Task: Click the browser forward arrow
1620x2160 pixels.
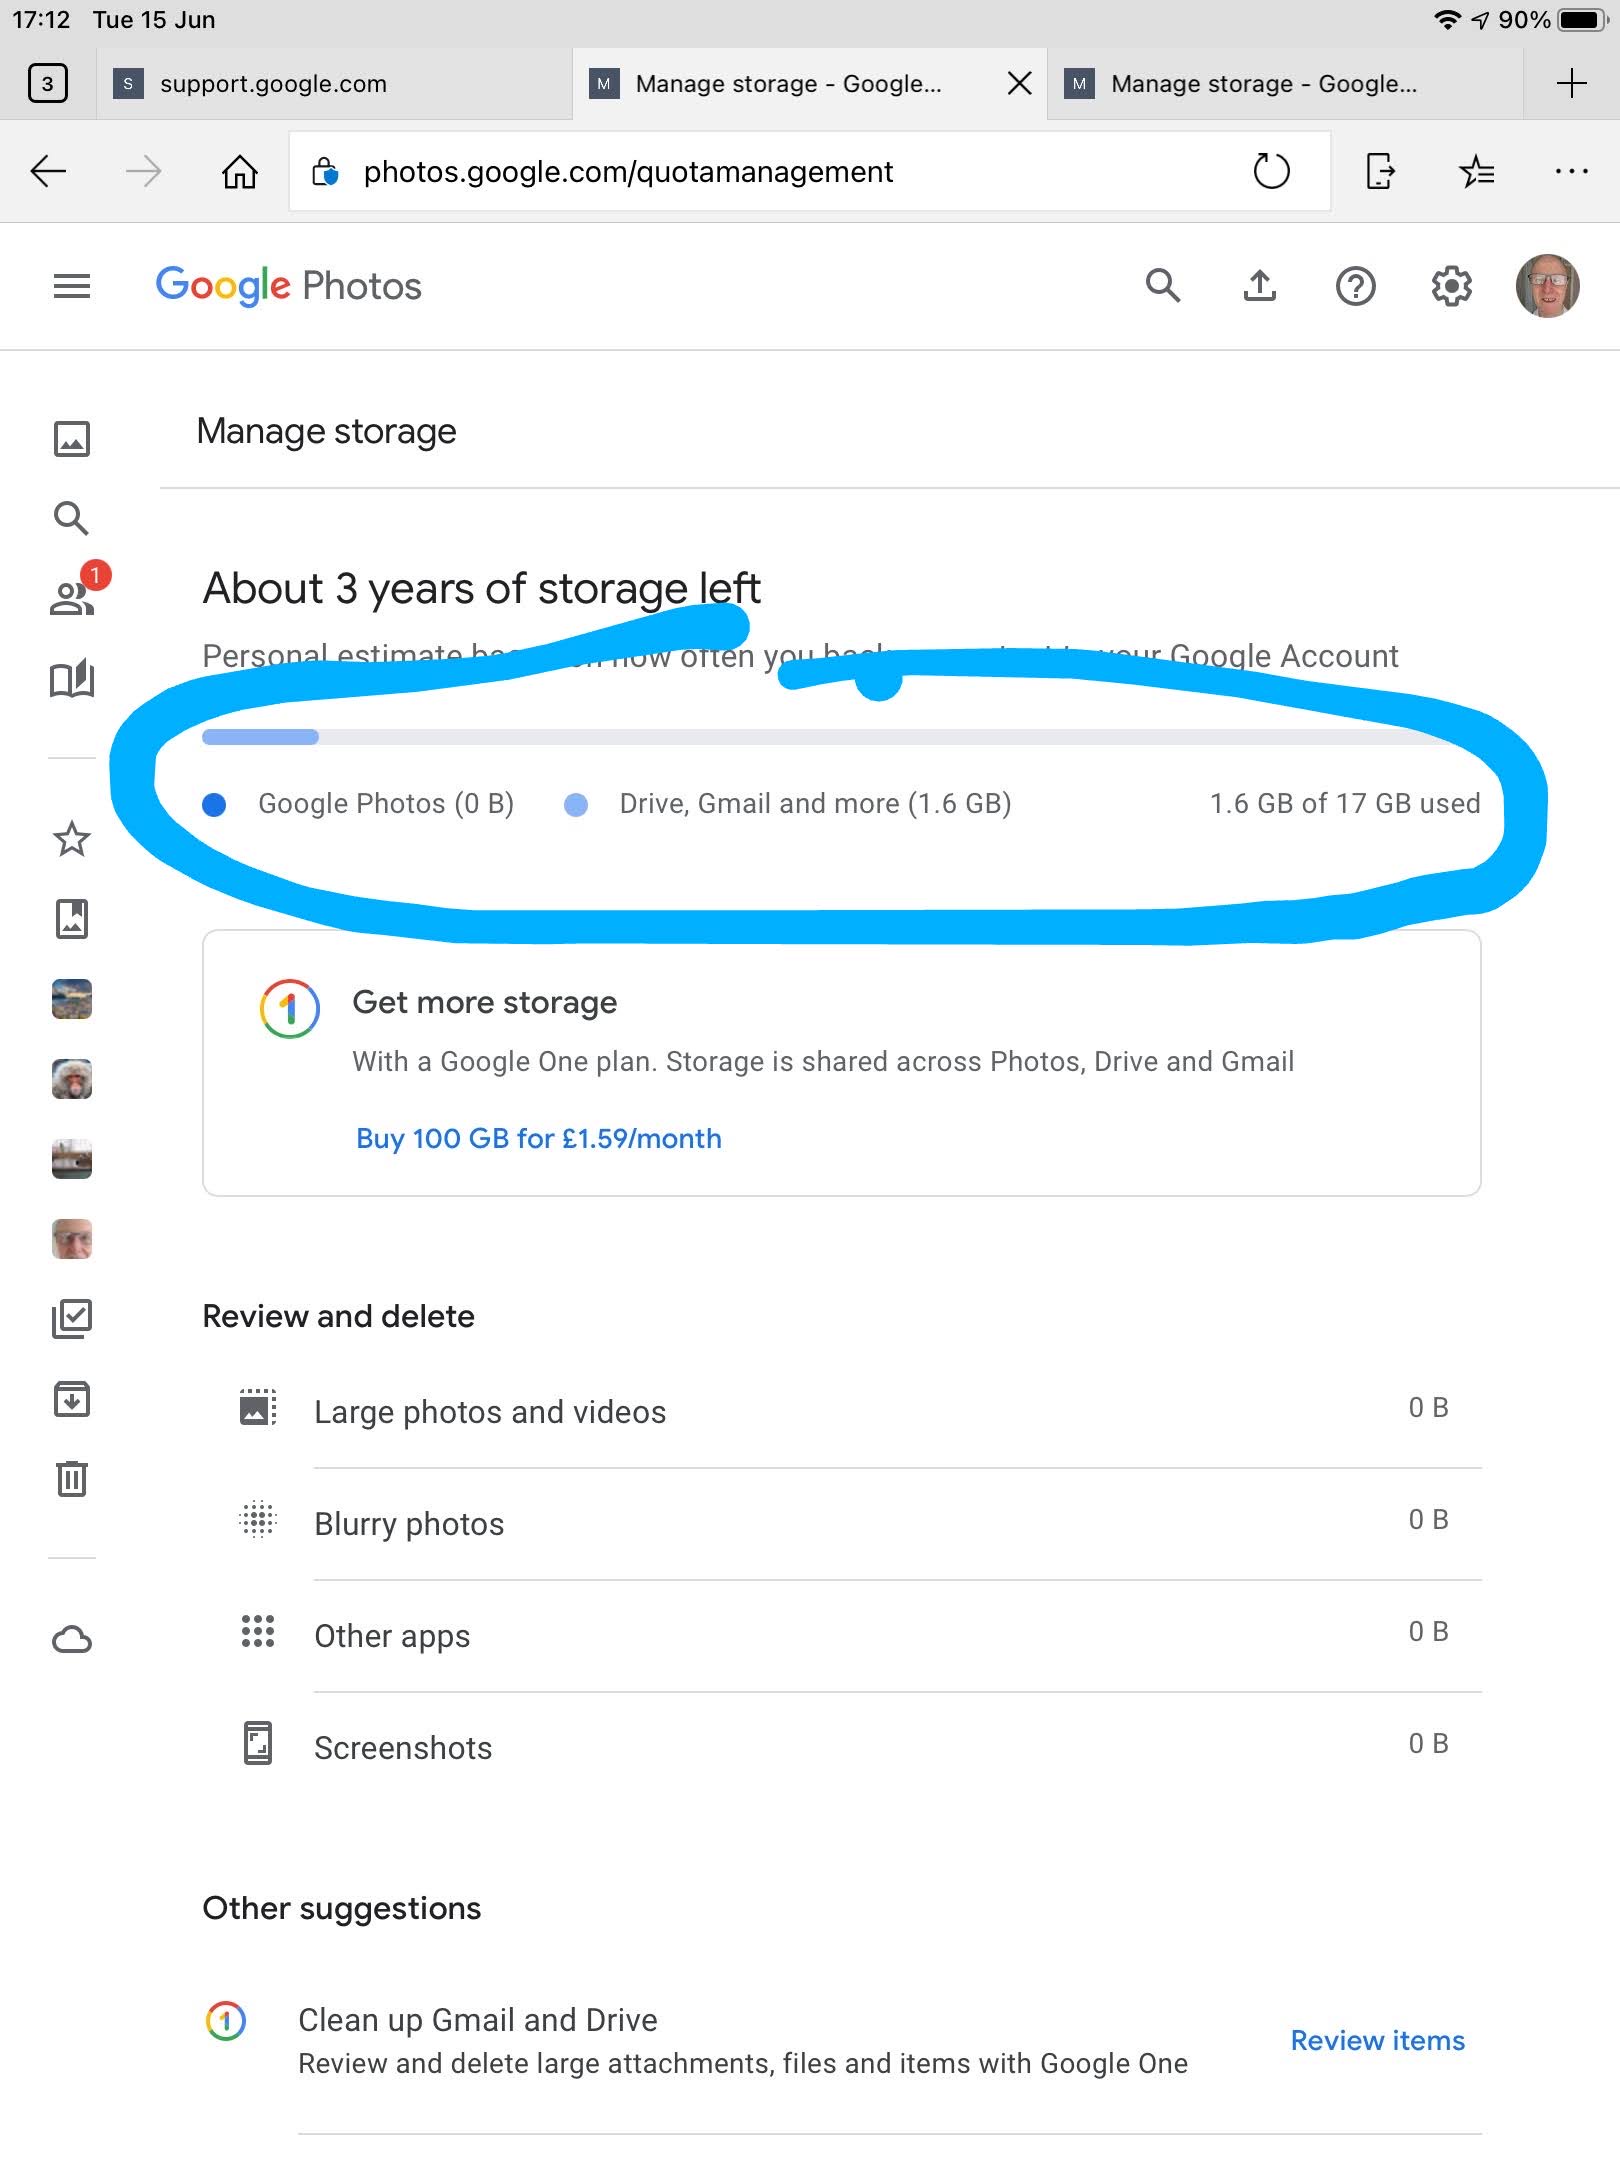Action: (143, 172)
